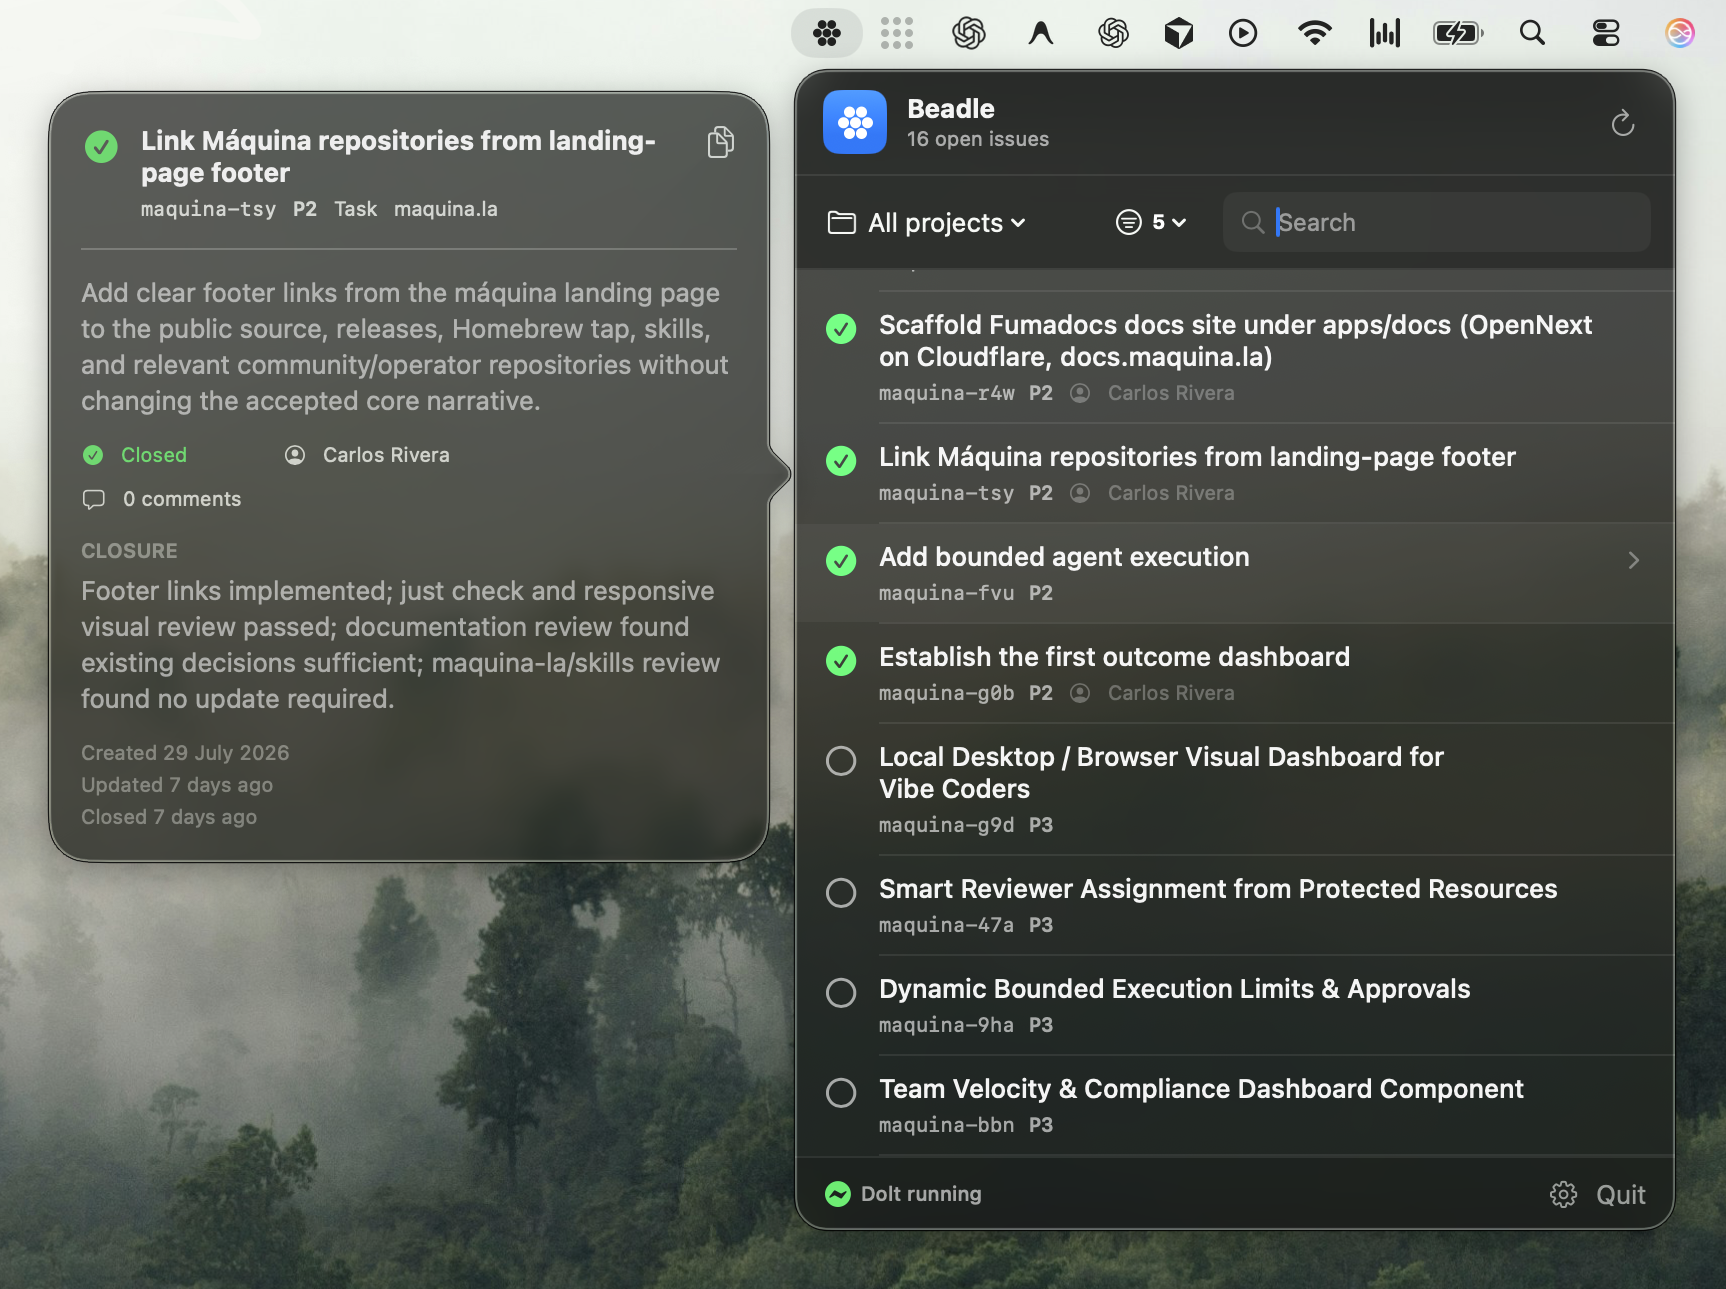Click the circled play menu bar icon
Screen dimensions: 1726x1289
[x=1243, y=33]
